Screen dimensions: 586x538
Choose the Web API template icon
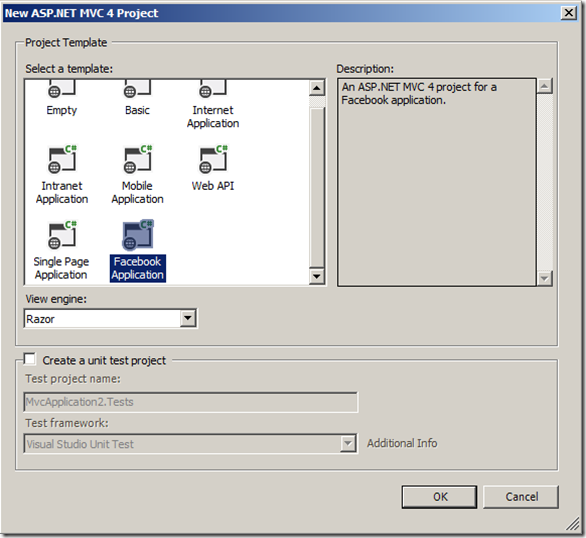(213, 160)
